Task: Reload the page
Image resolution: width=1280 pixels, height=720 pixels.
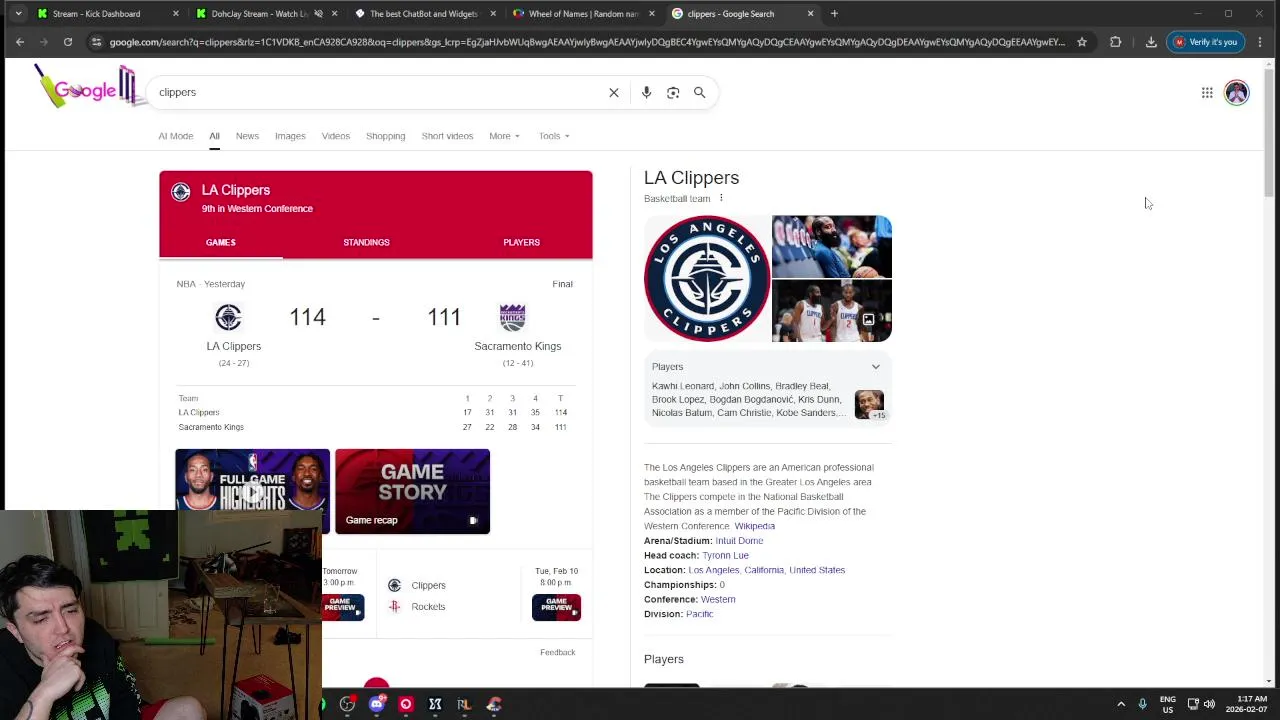Action: click(x=68, y=42)
